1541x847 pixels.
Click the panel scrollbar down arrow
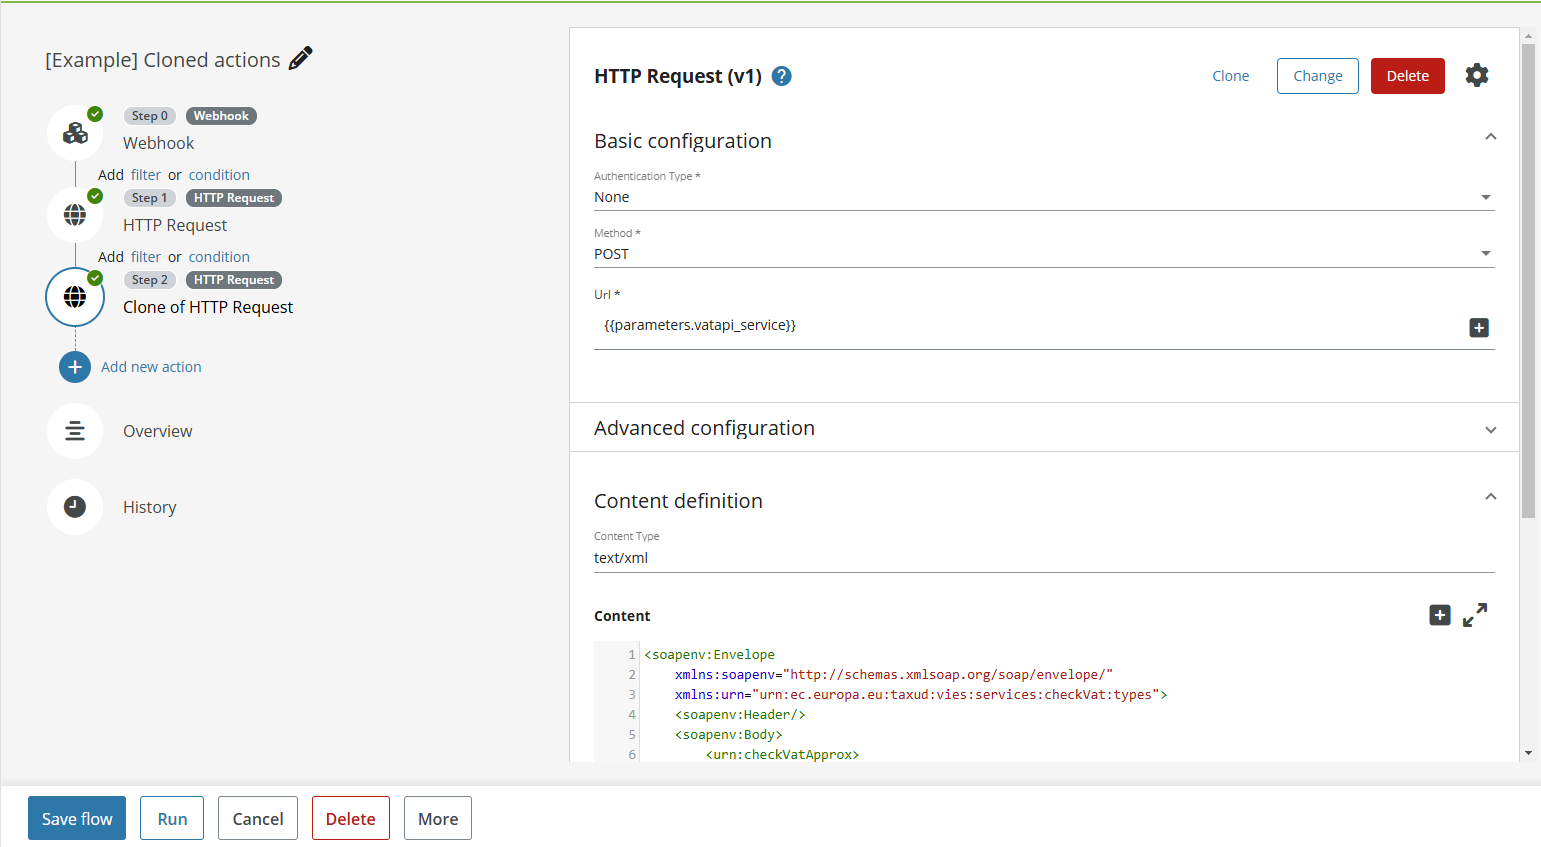[1528, 753]
